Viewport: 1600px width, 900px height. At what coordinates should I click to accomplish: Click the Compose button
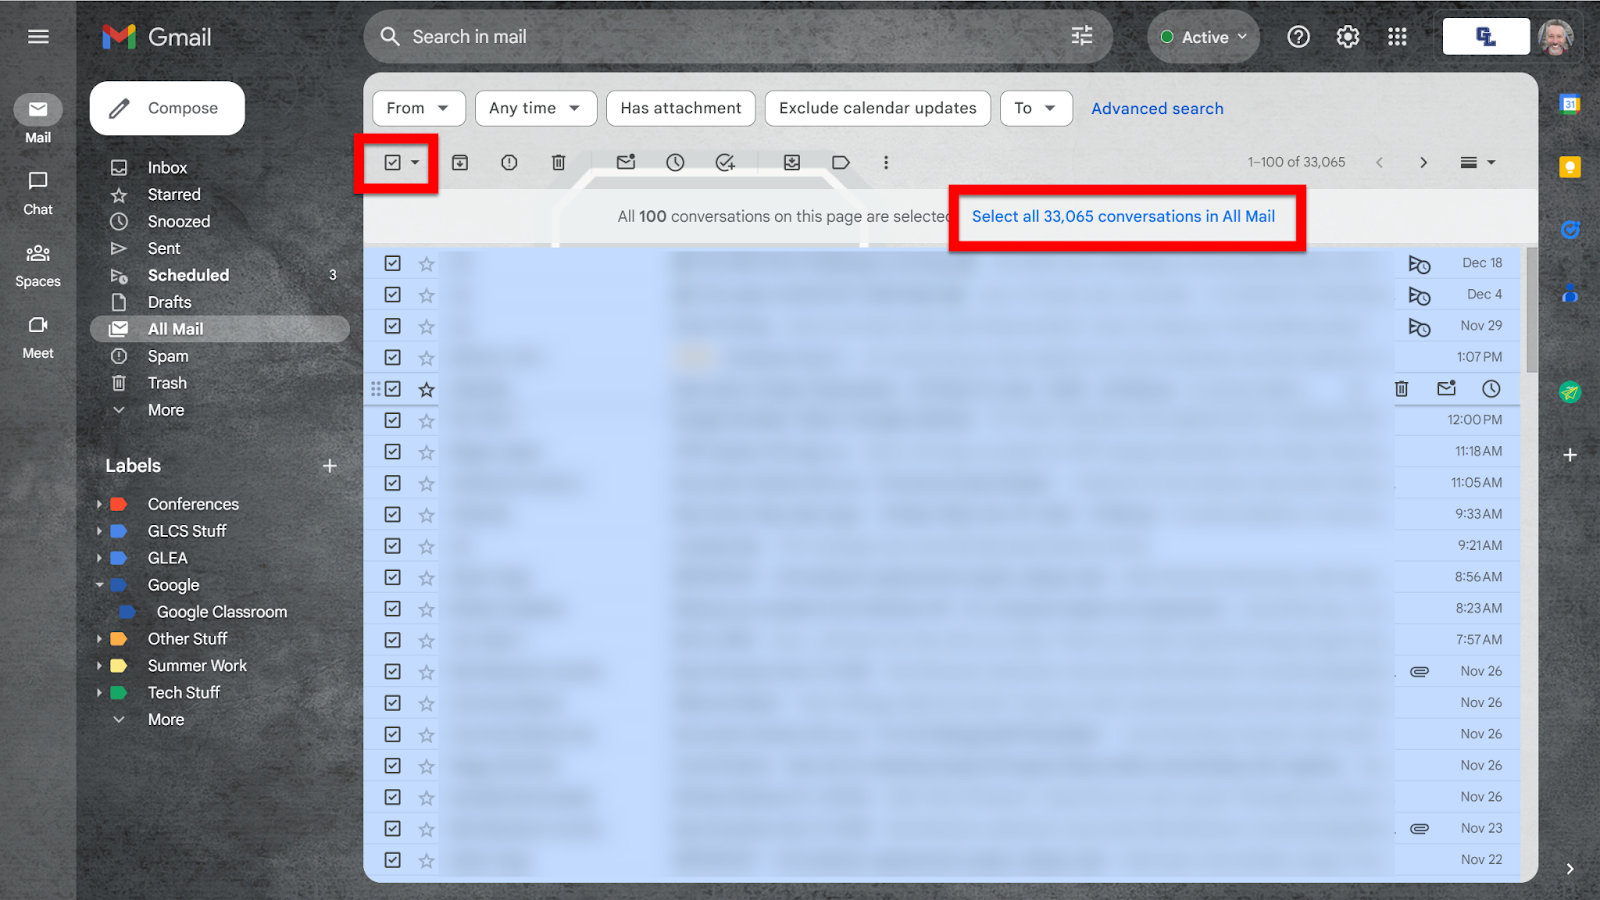pos(167,108)
